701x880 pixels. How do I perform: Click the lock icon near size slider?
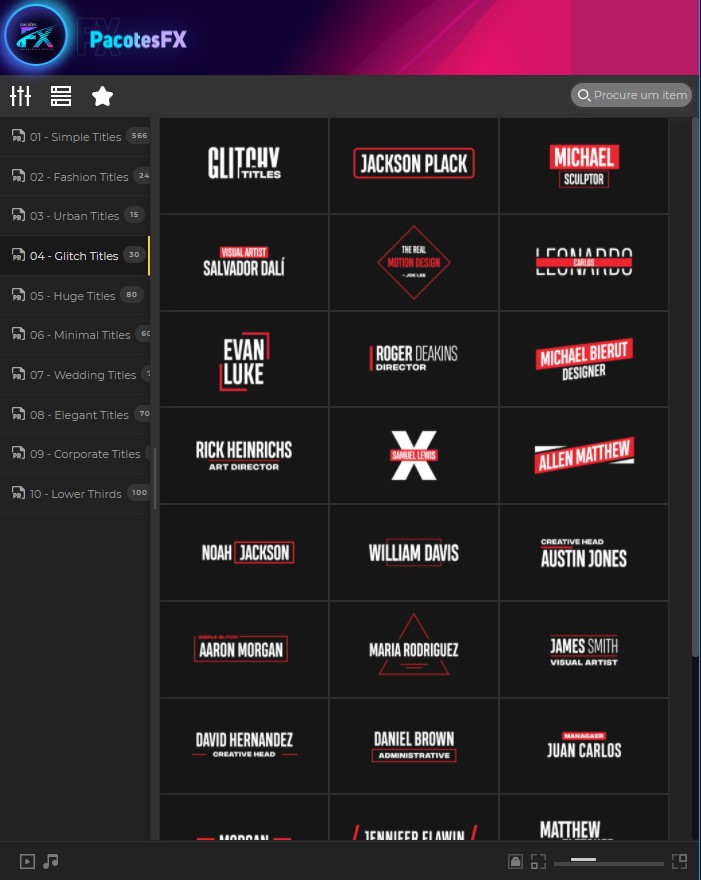point(515,861)
